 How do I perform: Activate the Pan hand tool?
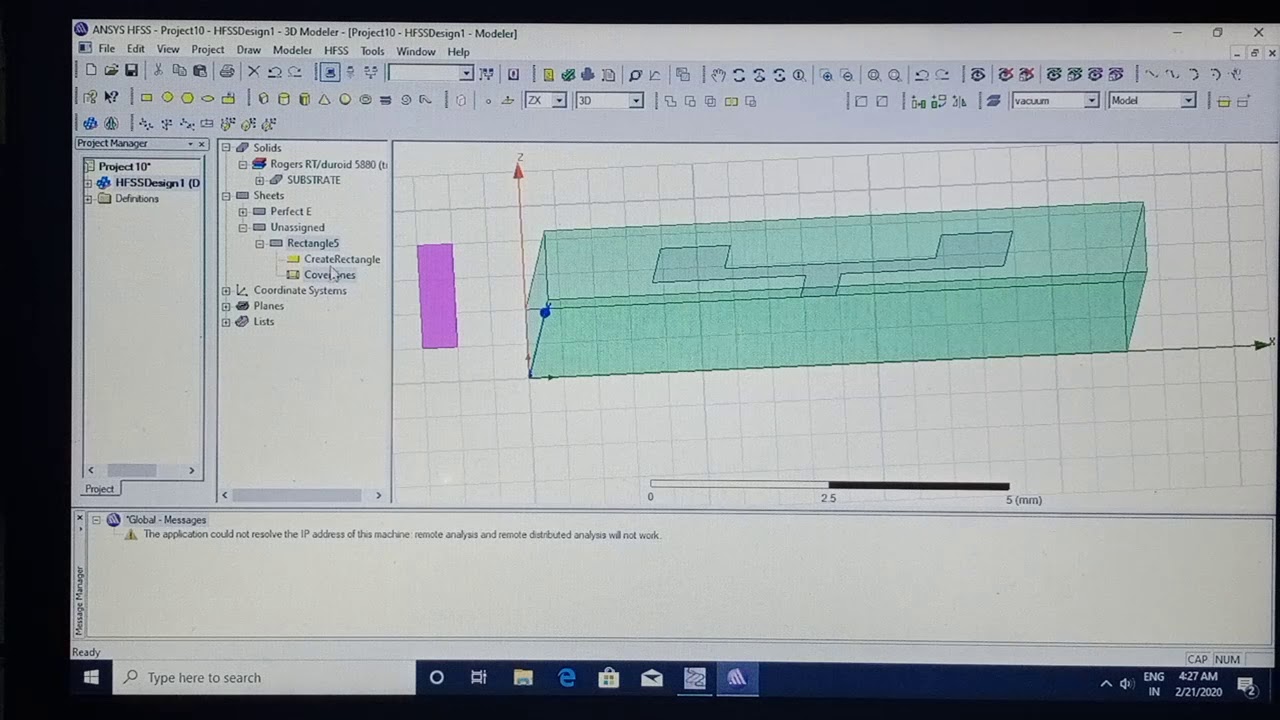pyautogui.click(x=718, y=74)
